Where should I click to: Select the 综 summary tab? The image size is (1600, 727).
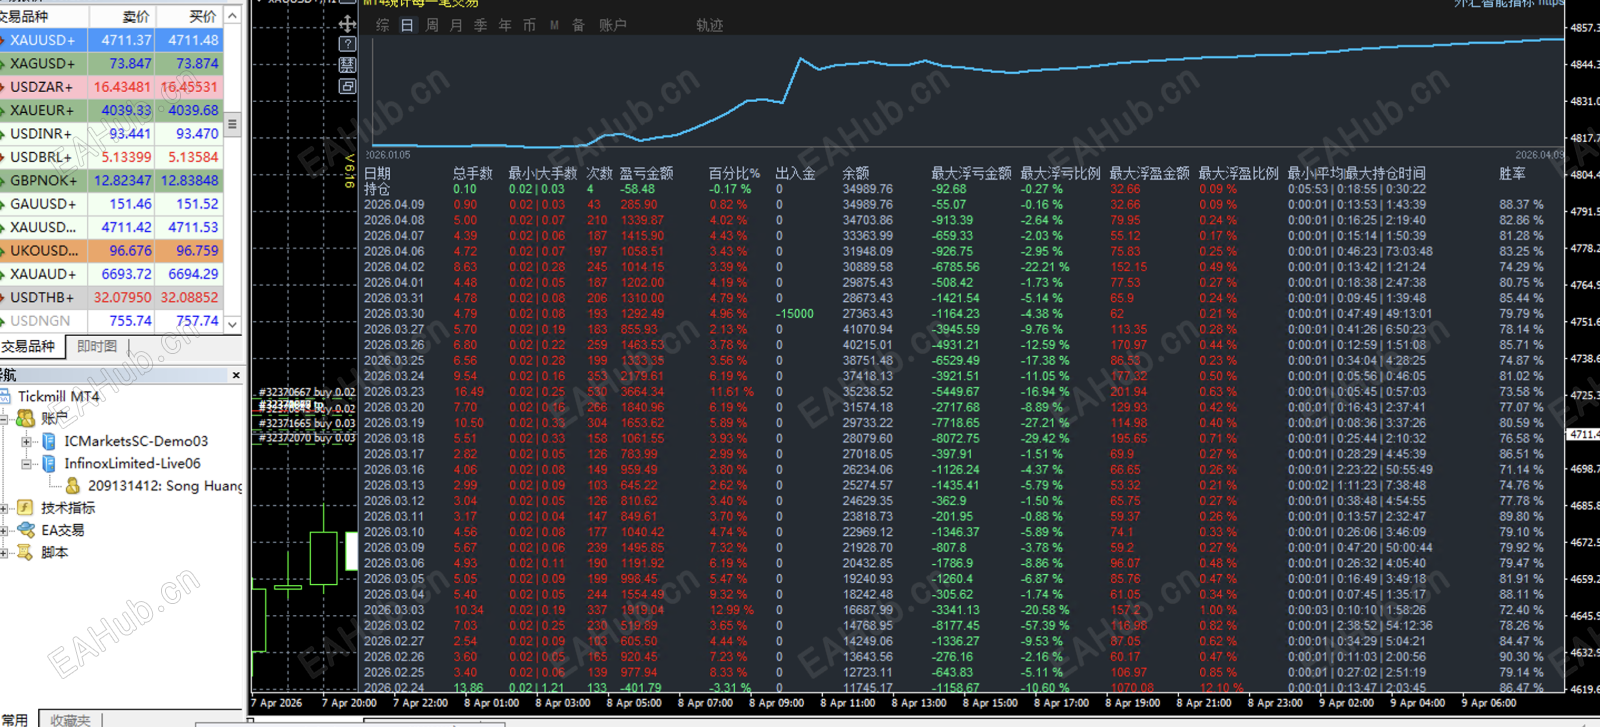coord(382,25)
